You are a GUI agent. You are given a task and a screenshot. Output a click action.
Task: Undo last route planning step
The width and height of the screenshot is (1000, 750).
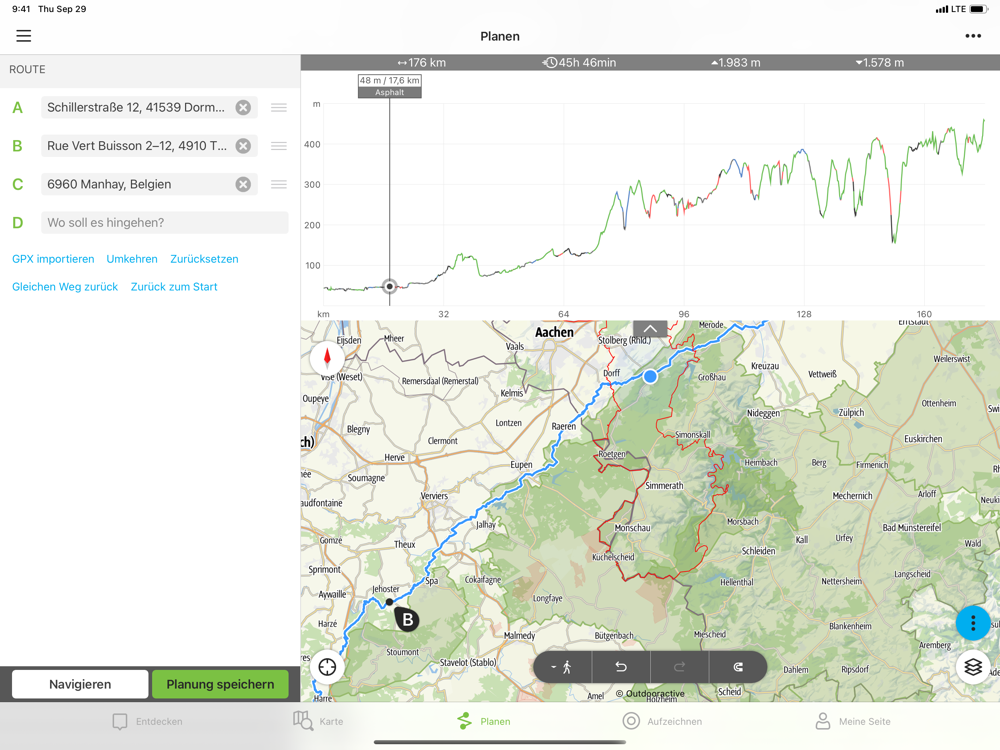[x=621, y=667]
